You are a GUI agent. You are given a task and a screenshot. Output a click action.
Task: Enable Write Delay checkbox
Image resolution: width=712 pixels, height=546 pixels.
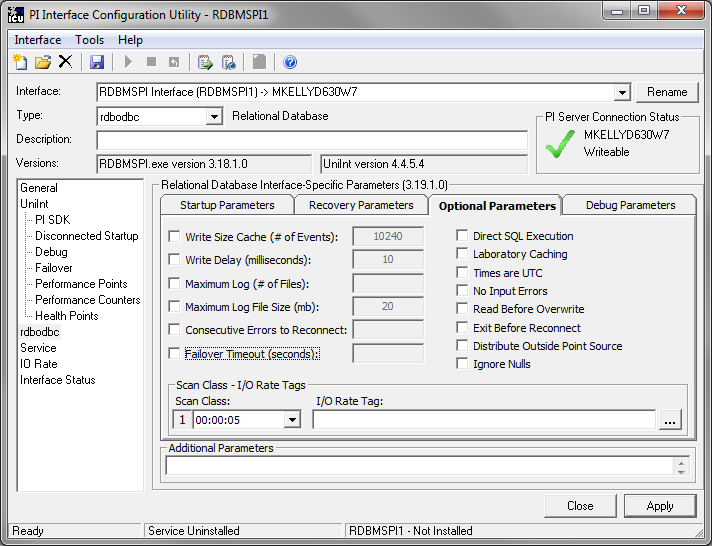coord(174,259)
